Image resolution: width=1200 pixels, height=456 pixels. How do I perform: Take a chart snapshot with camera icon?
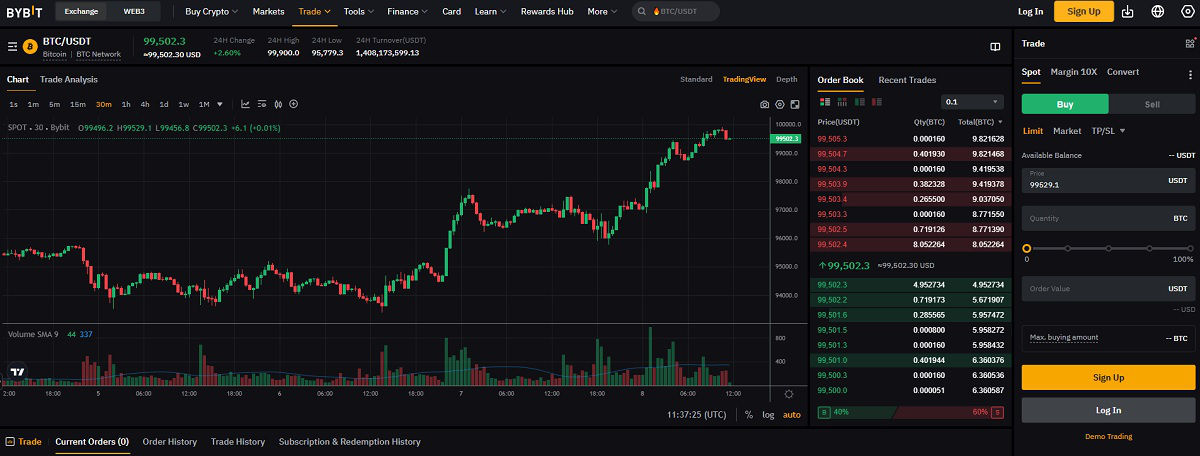765,104
